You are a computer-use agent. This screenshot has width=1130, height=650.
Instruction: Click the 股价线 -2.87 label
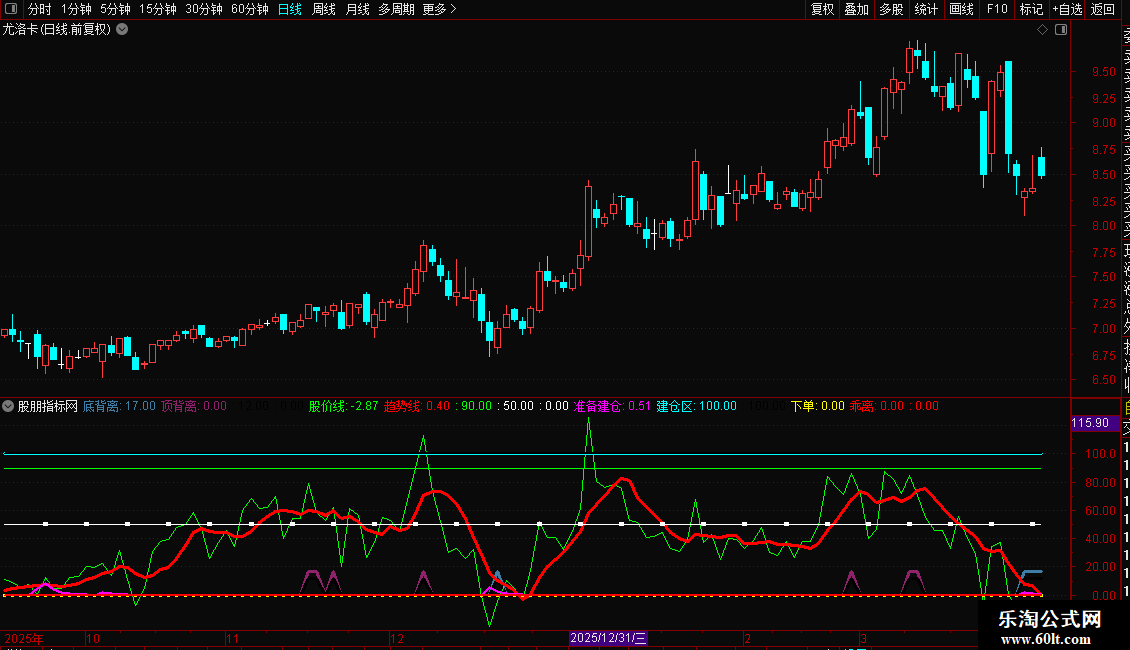pyautogui.click(x=343, y=406)
